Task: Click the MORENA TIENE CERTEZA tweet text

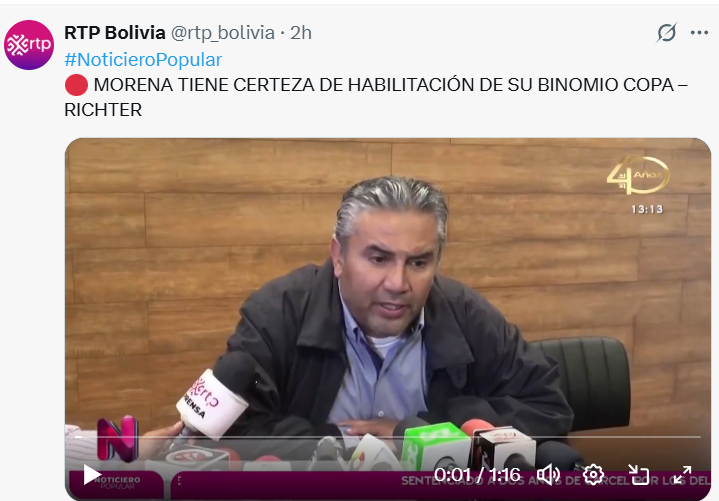Action: click(x=376, y=97)
